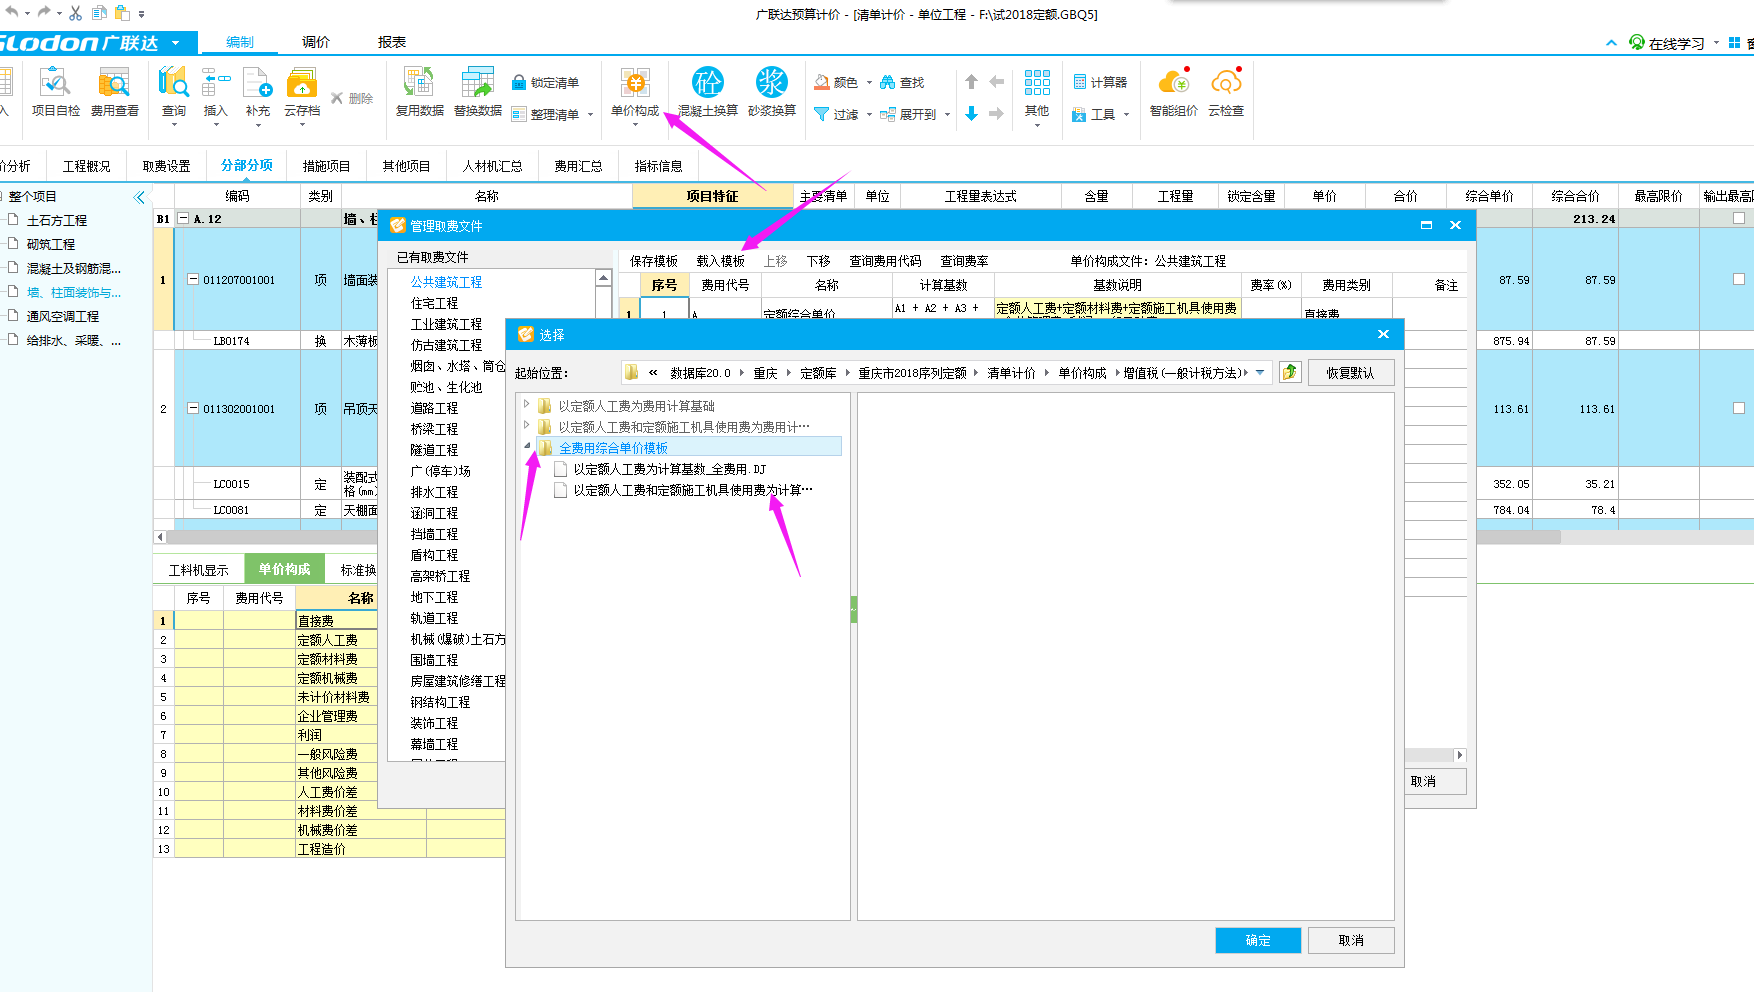Open 智能组价 smart pricing
The width and height of the screenshot is (1754, 992).
1173,92
